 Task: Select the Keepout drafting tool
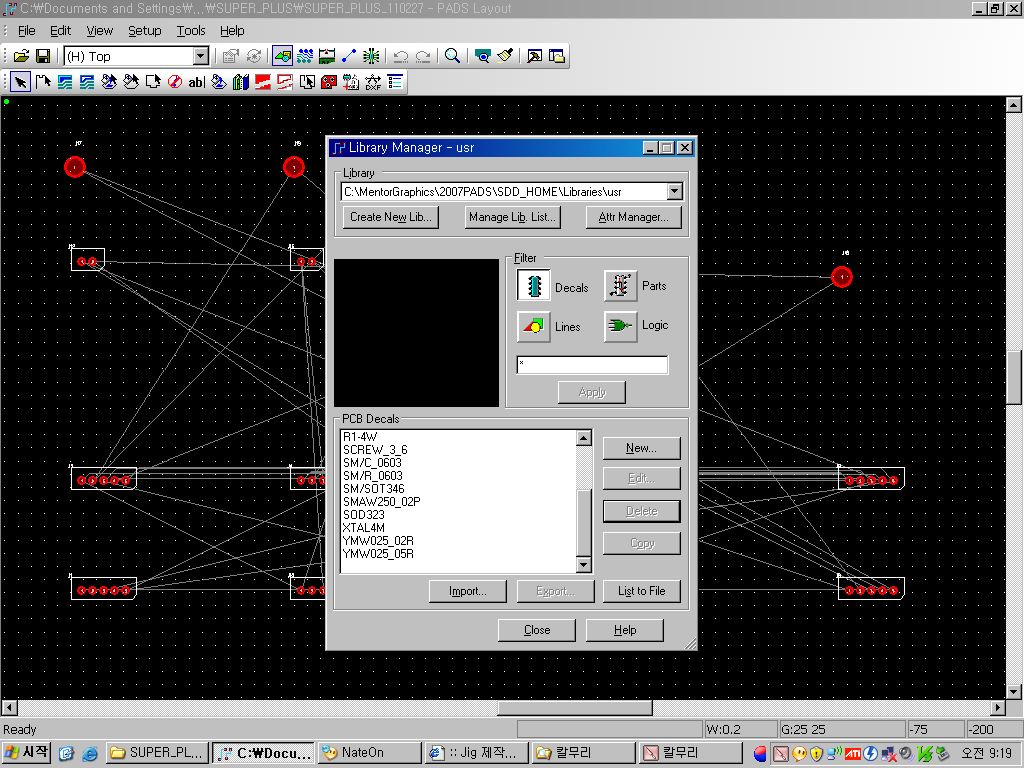click(x=174, y=82)
